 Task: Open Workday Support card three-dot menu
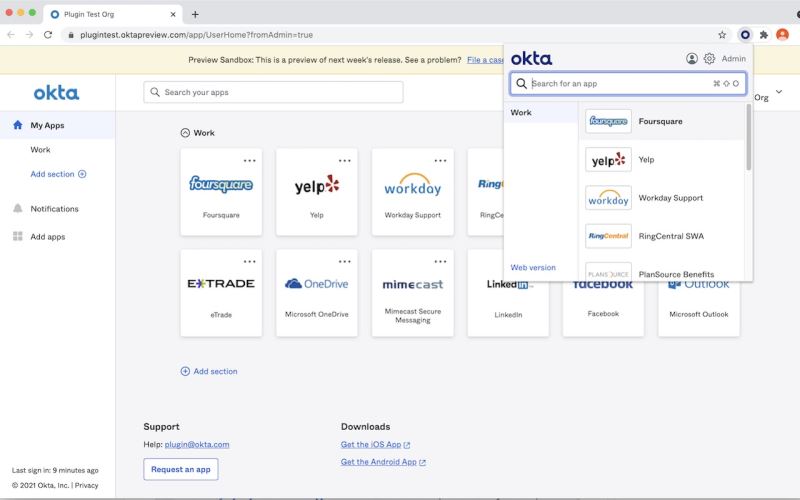tap(440, 161)
